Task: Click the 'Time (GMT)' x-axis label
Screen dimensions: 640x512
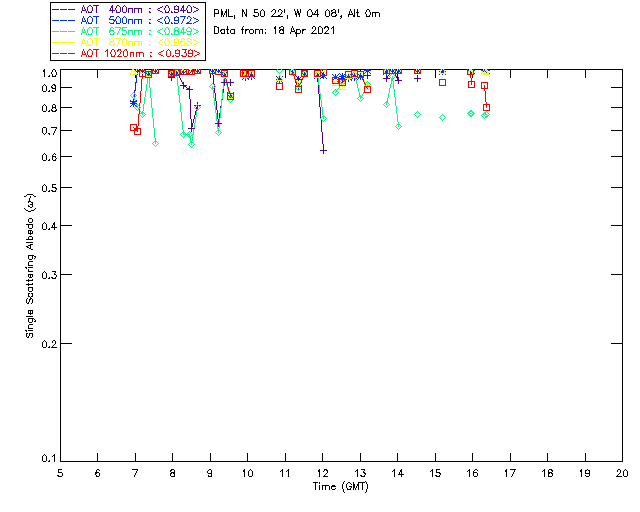Action: (x=340, y=487)
